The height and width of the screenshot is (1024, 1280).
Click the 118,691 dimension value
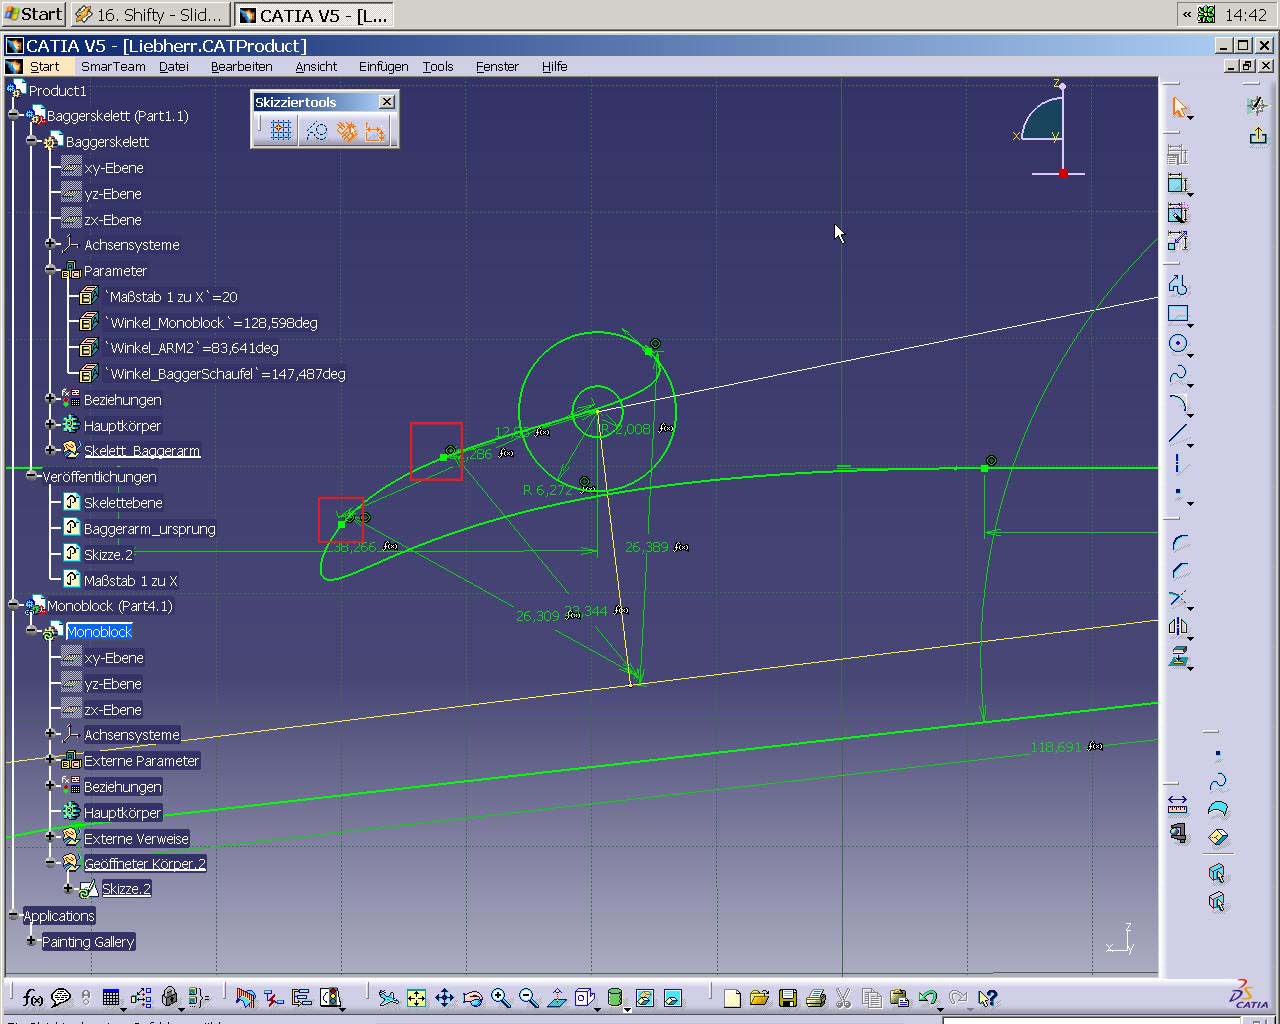(1055, 747)
